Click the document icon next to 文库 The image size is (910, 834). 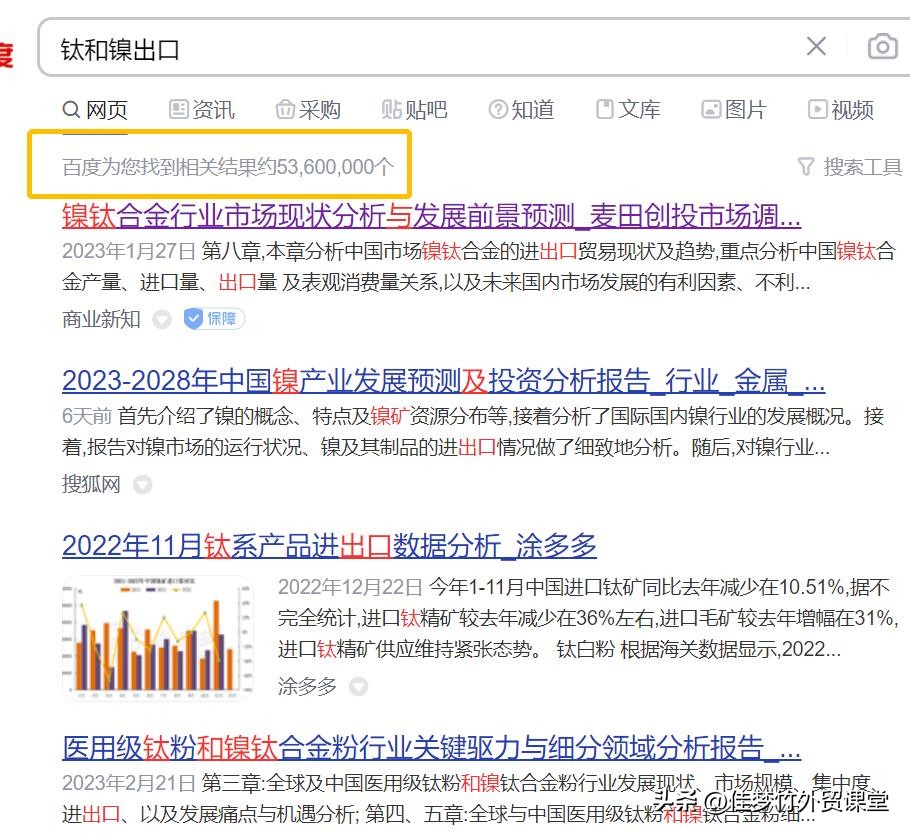pyautogui.click(x=604, y=109)
